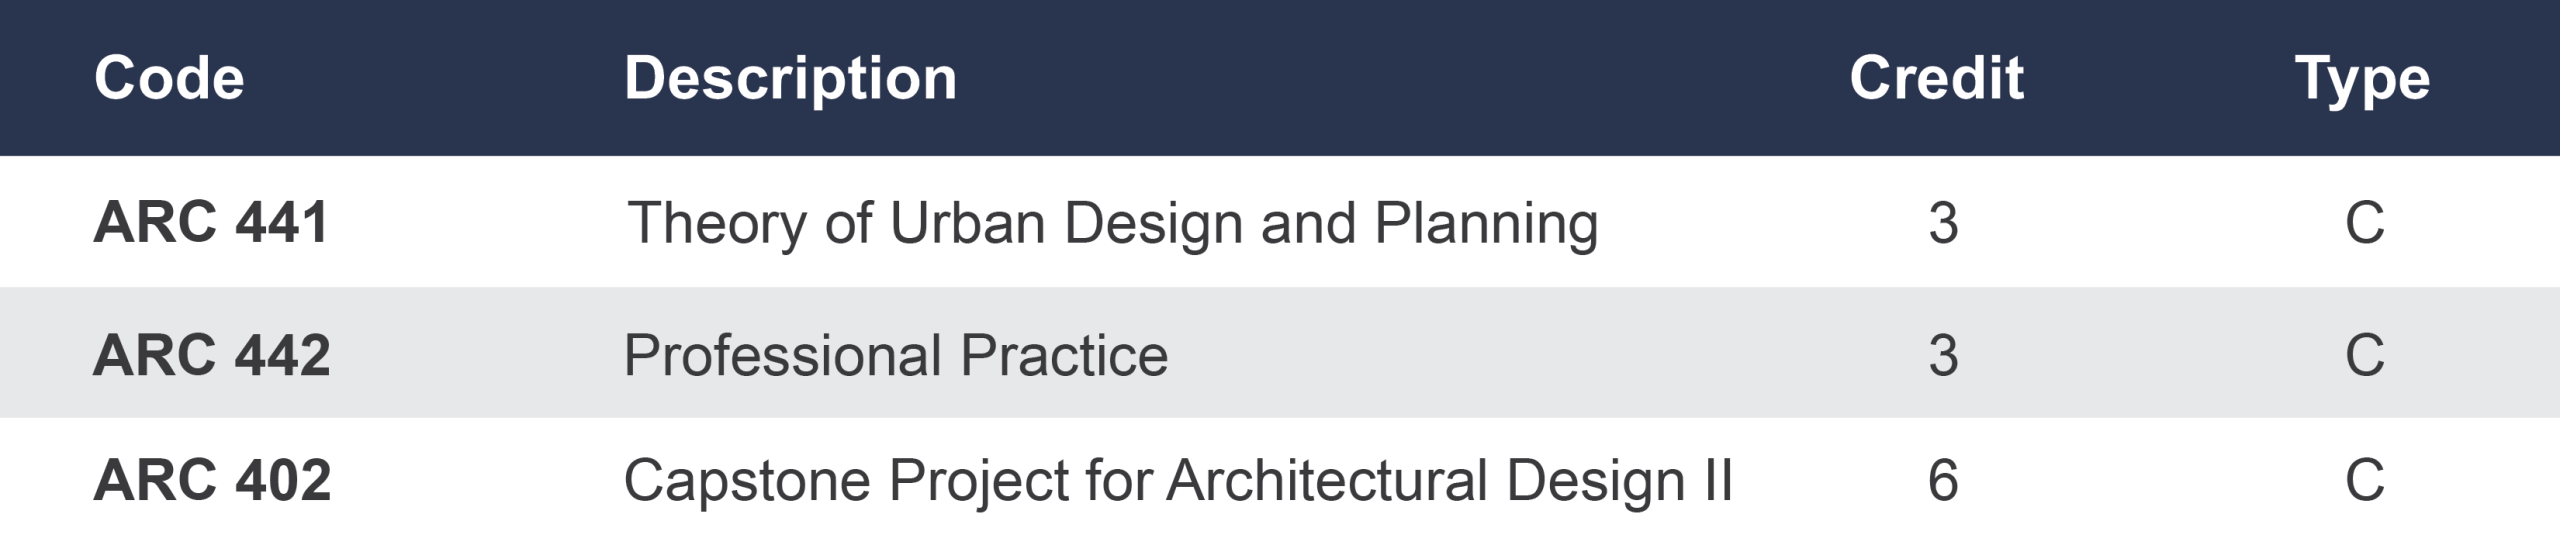This screenshot has height=552, width=2560.
Task: Click the Roman numeral II in ARC 402's description
Action: [1718, 480]
